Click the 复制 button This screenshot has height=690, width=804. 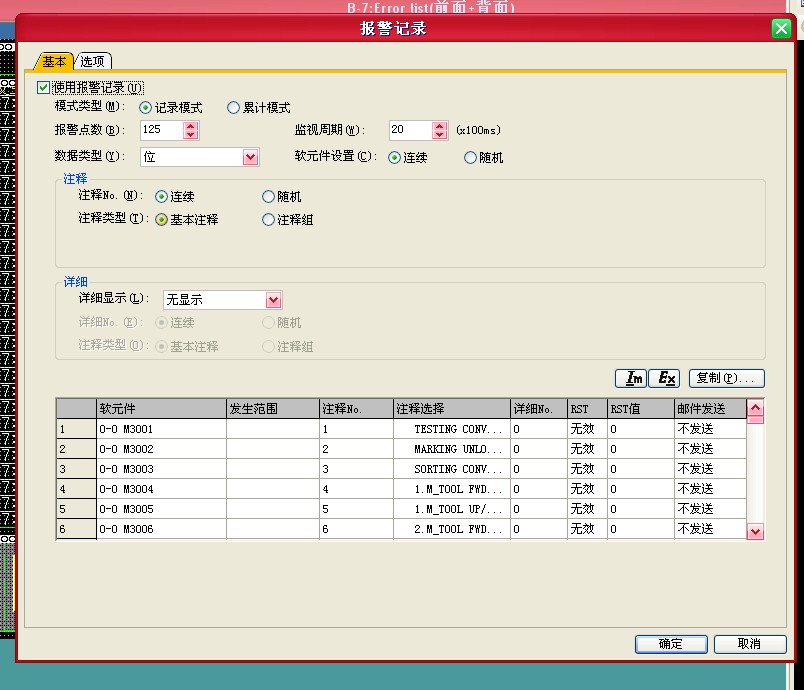pos(727,378)
